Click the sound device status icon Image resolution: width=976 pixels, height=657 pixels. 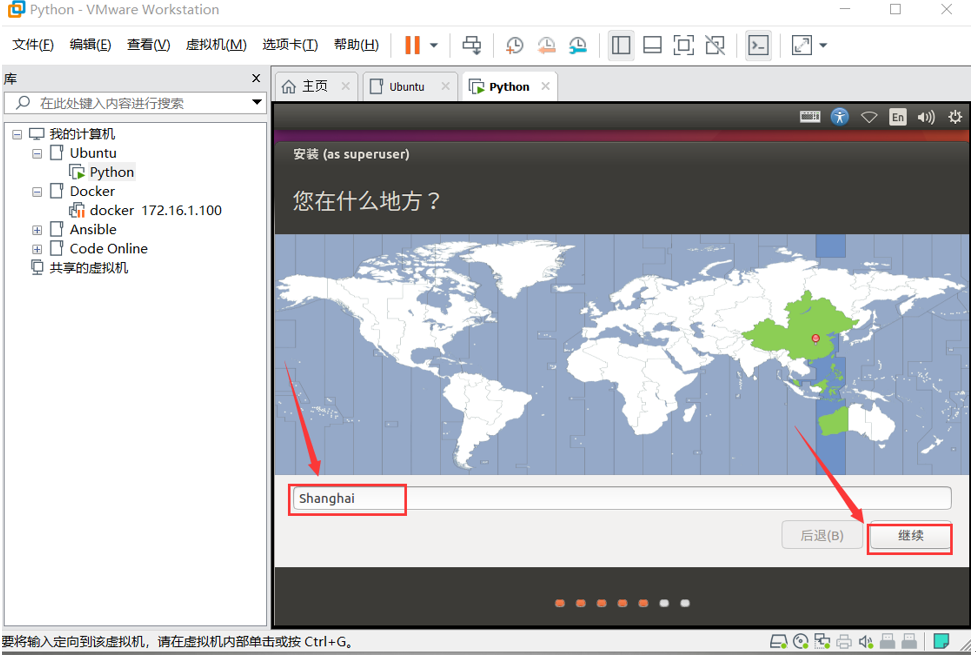(866, 641)
